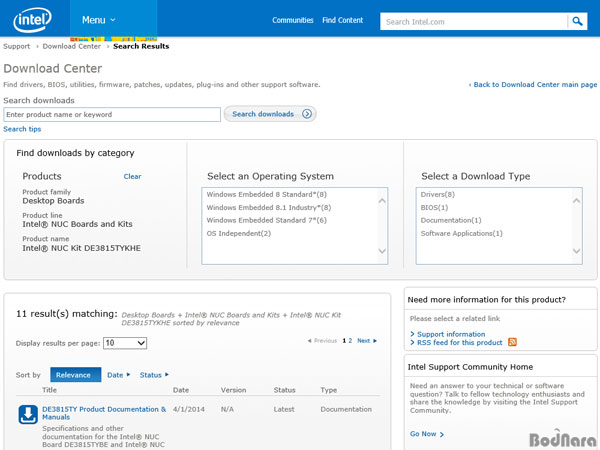Click Intel NUC Kit DE3815TYKHE product name
The image size is (600, 450).
click(x=82, y=248)
